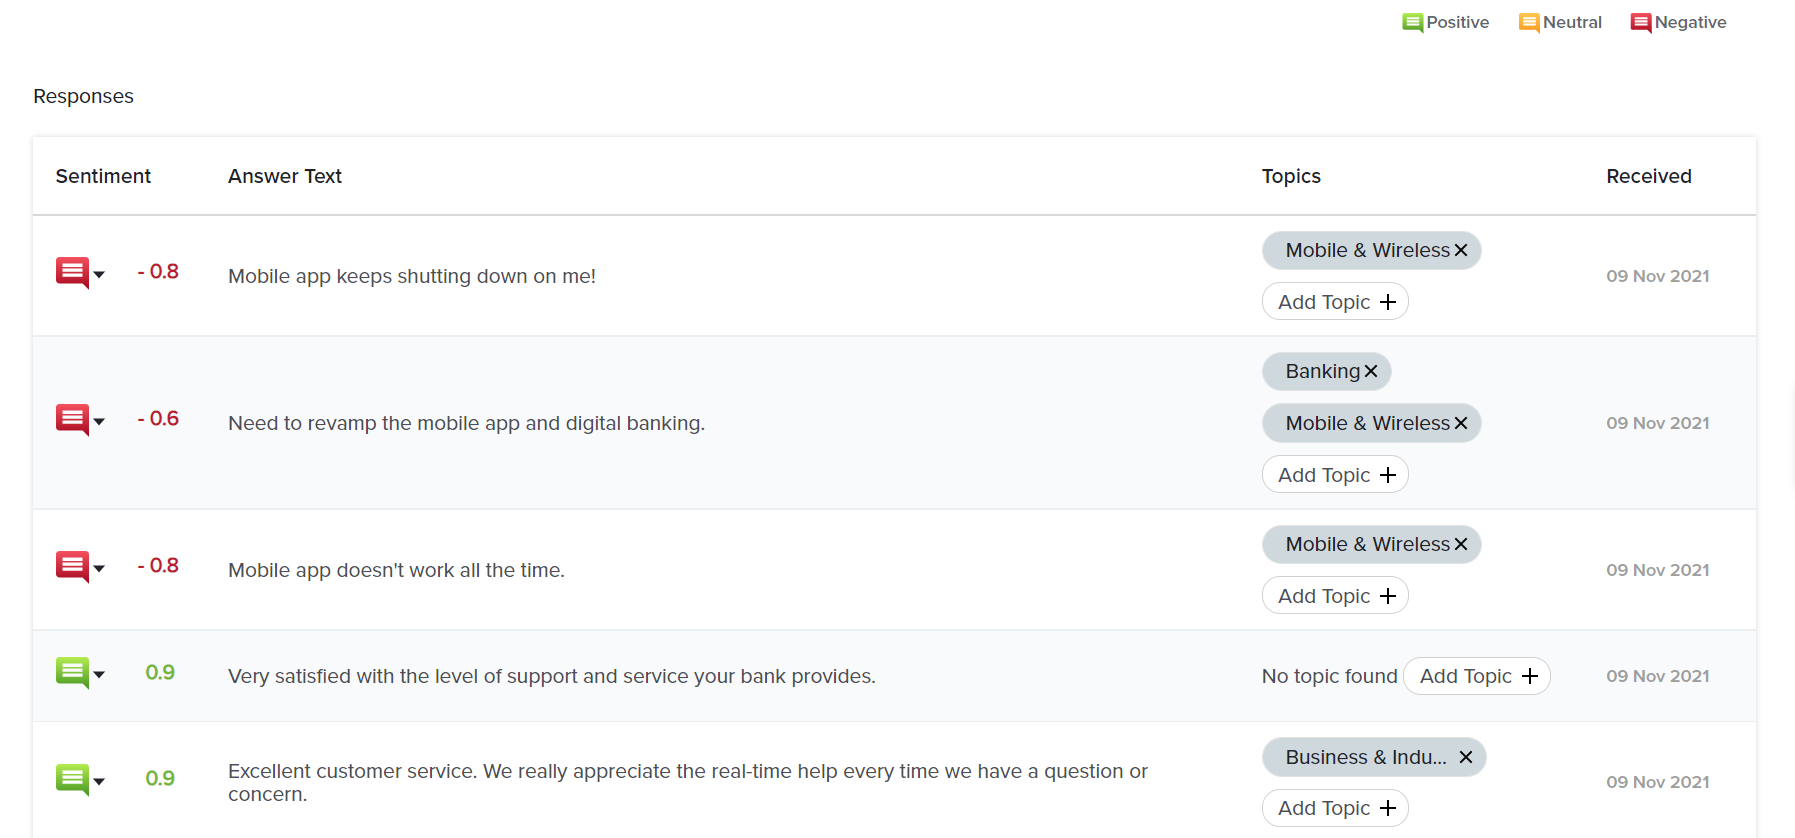The image size is (1795, 838).
Task: Add a topic to the very satisfied response
Action: click(1476, 676)
